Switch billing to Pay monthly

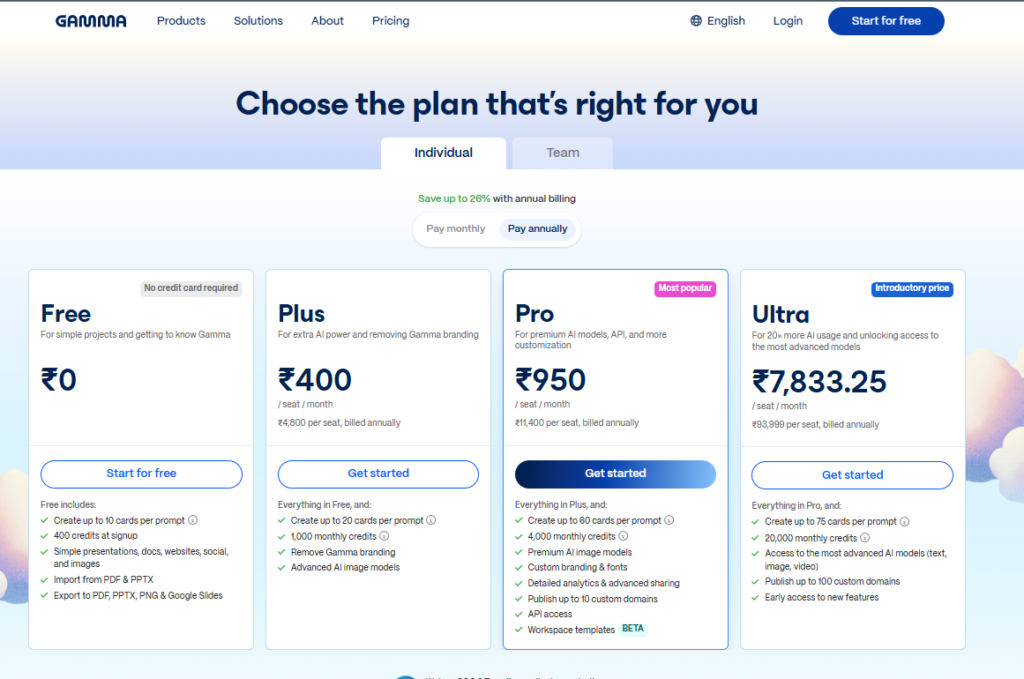click(456, 229)
